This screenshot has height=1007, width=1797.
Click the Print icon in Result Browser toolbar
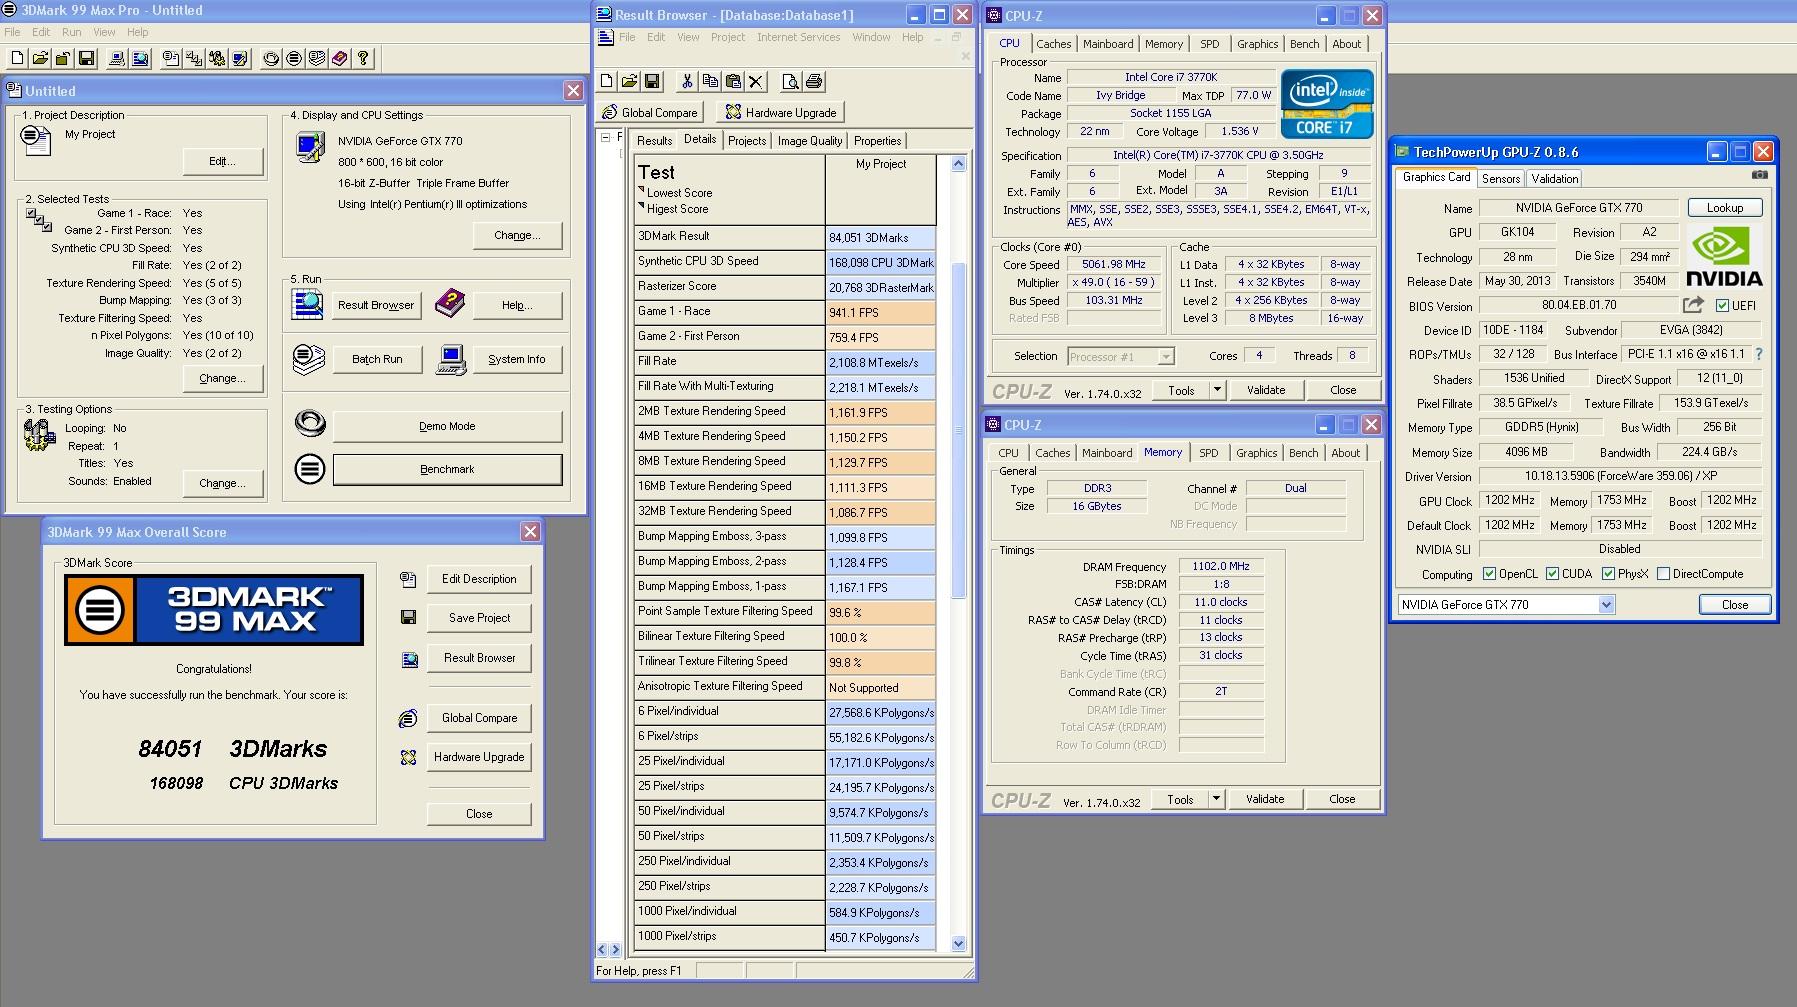(x=814, y=81)
